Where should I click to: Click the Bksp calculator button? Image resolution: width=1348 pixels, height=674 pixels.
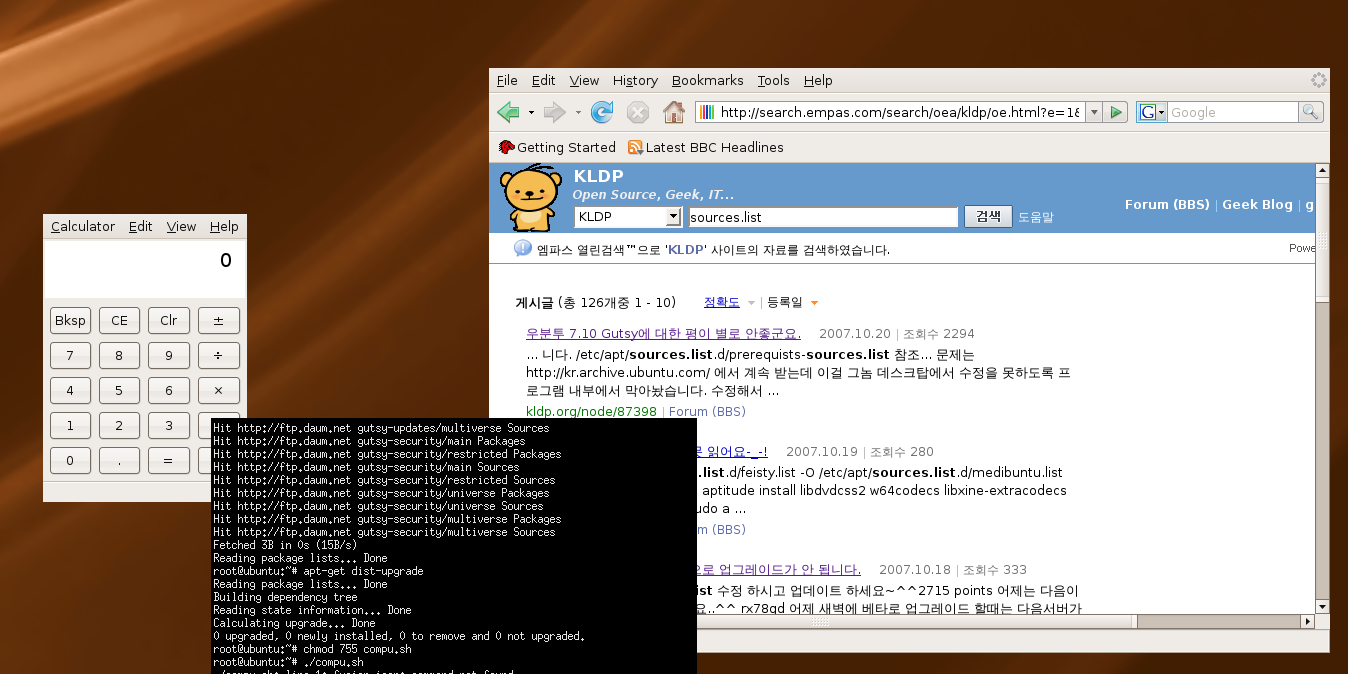point(70,320)
